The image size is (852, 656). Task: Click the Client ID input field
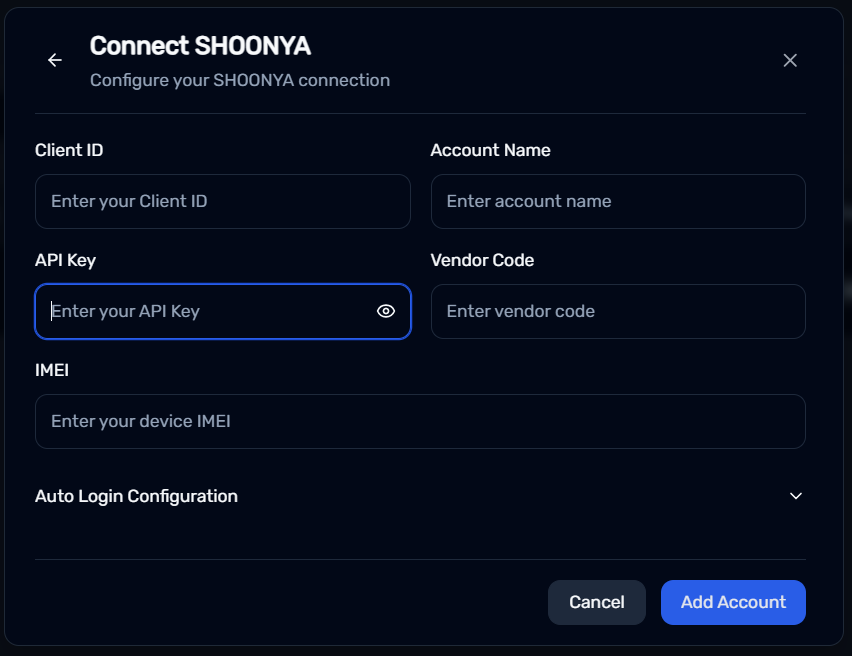click(223, 201)
